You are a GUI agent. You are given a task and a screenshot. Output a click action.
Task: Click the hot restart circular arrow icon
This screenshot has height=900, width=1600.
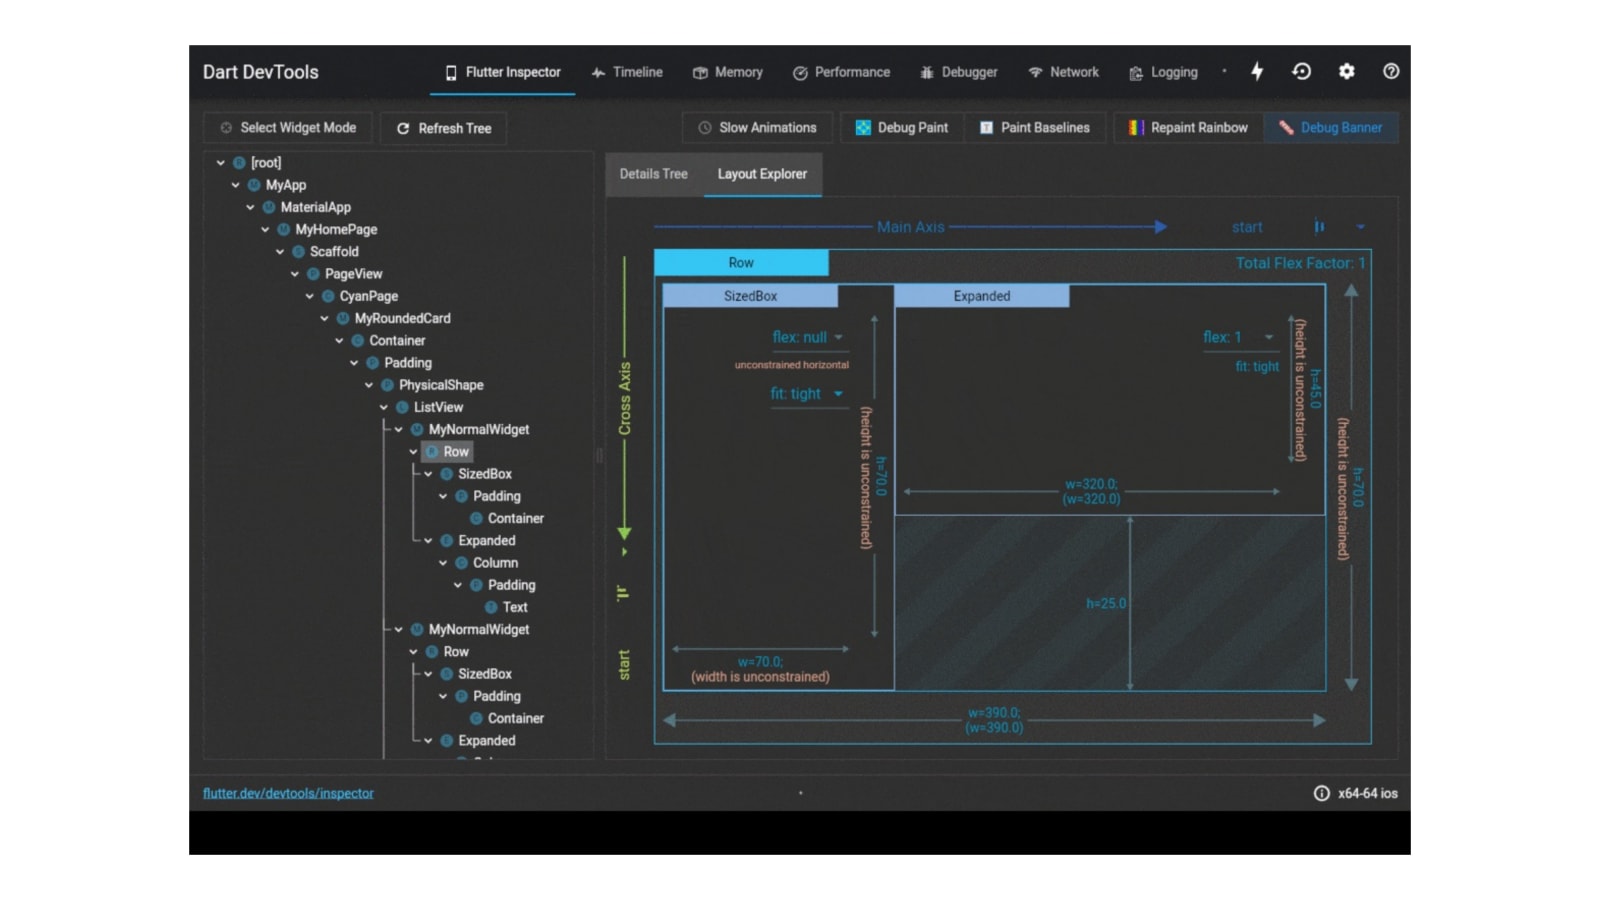(1301, 71)
